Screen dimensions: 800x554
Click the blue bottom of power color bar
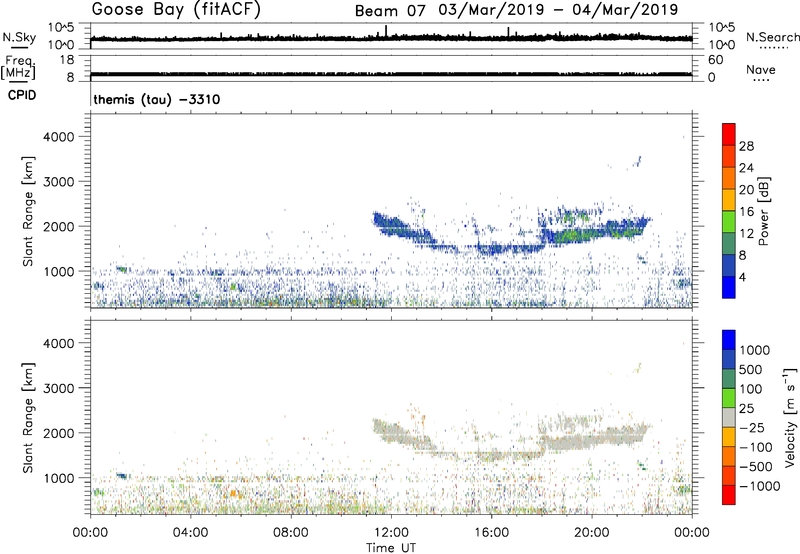729,287
